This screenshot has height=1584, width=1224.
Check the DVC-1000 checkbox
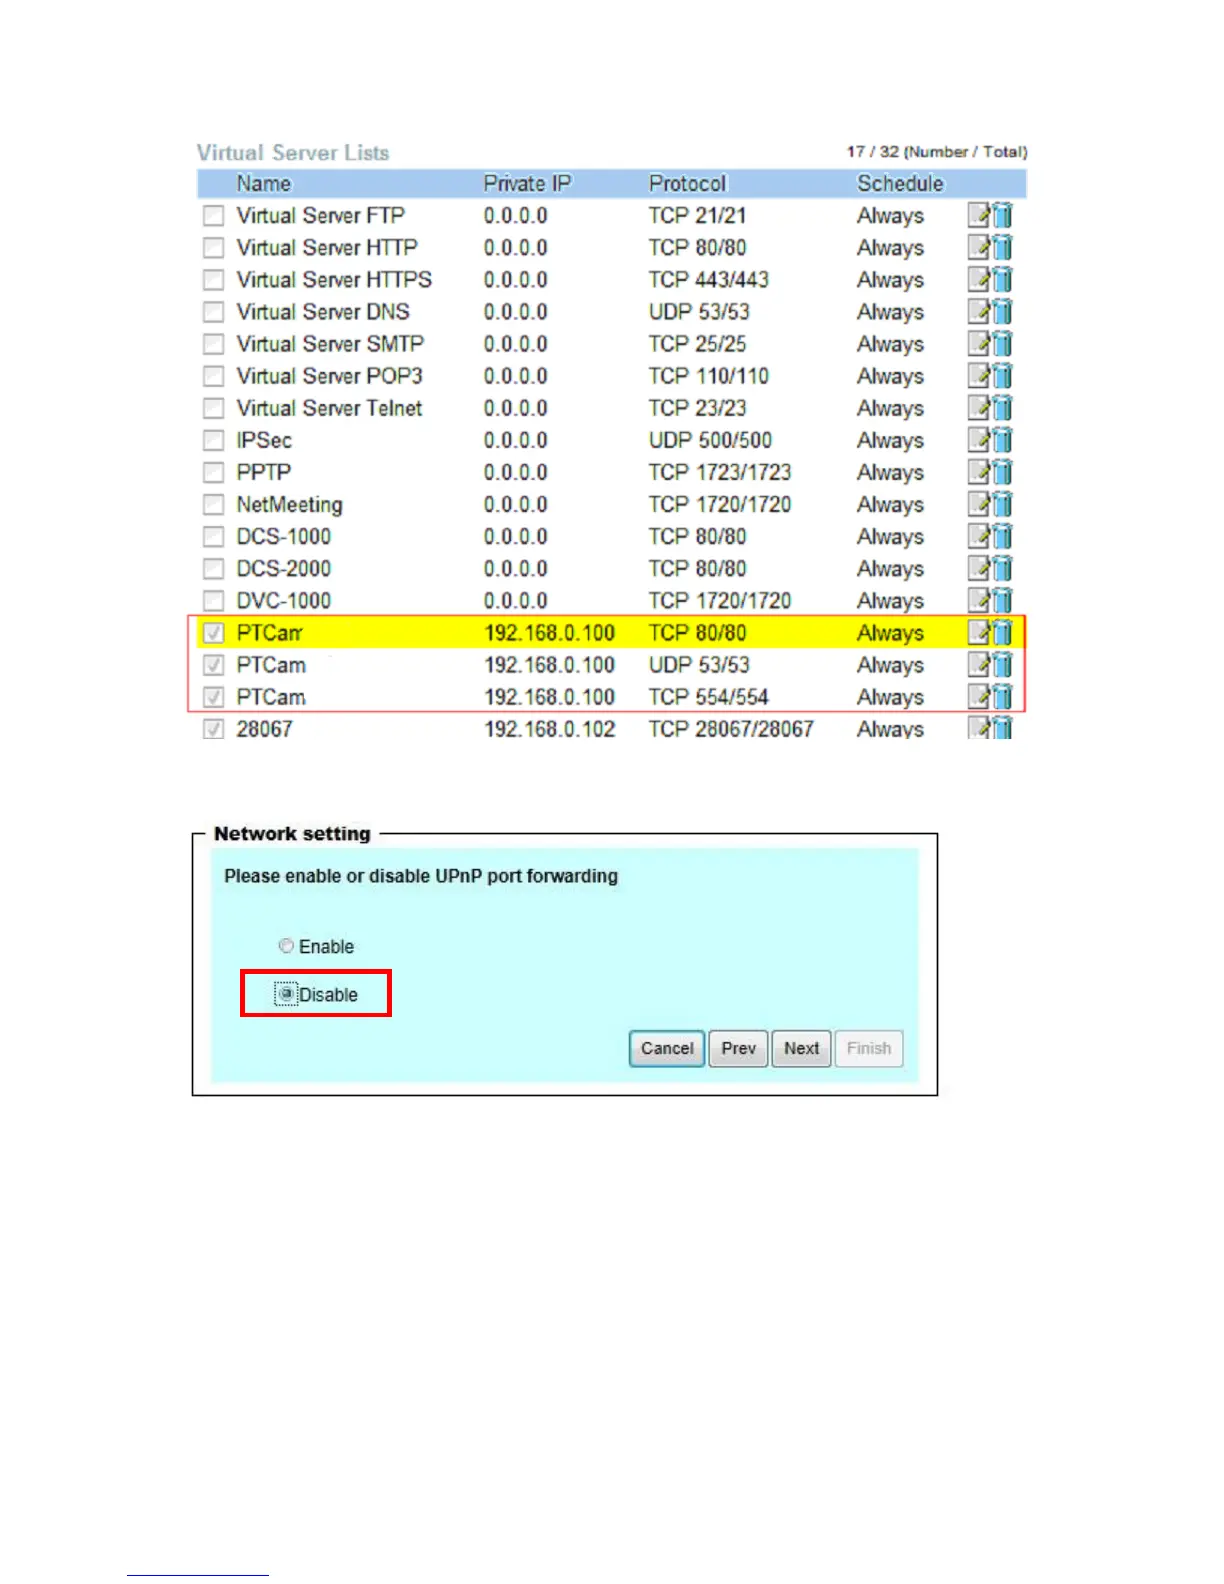(213, 600)
